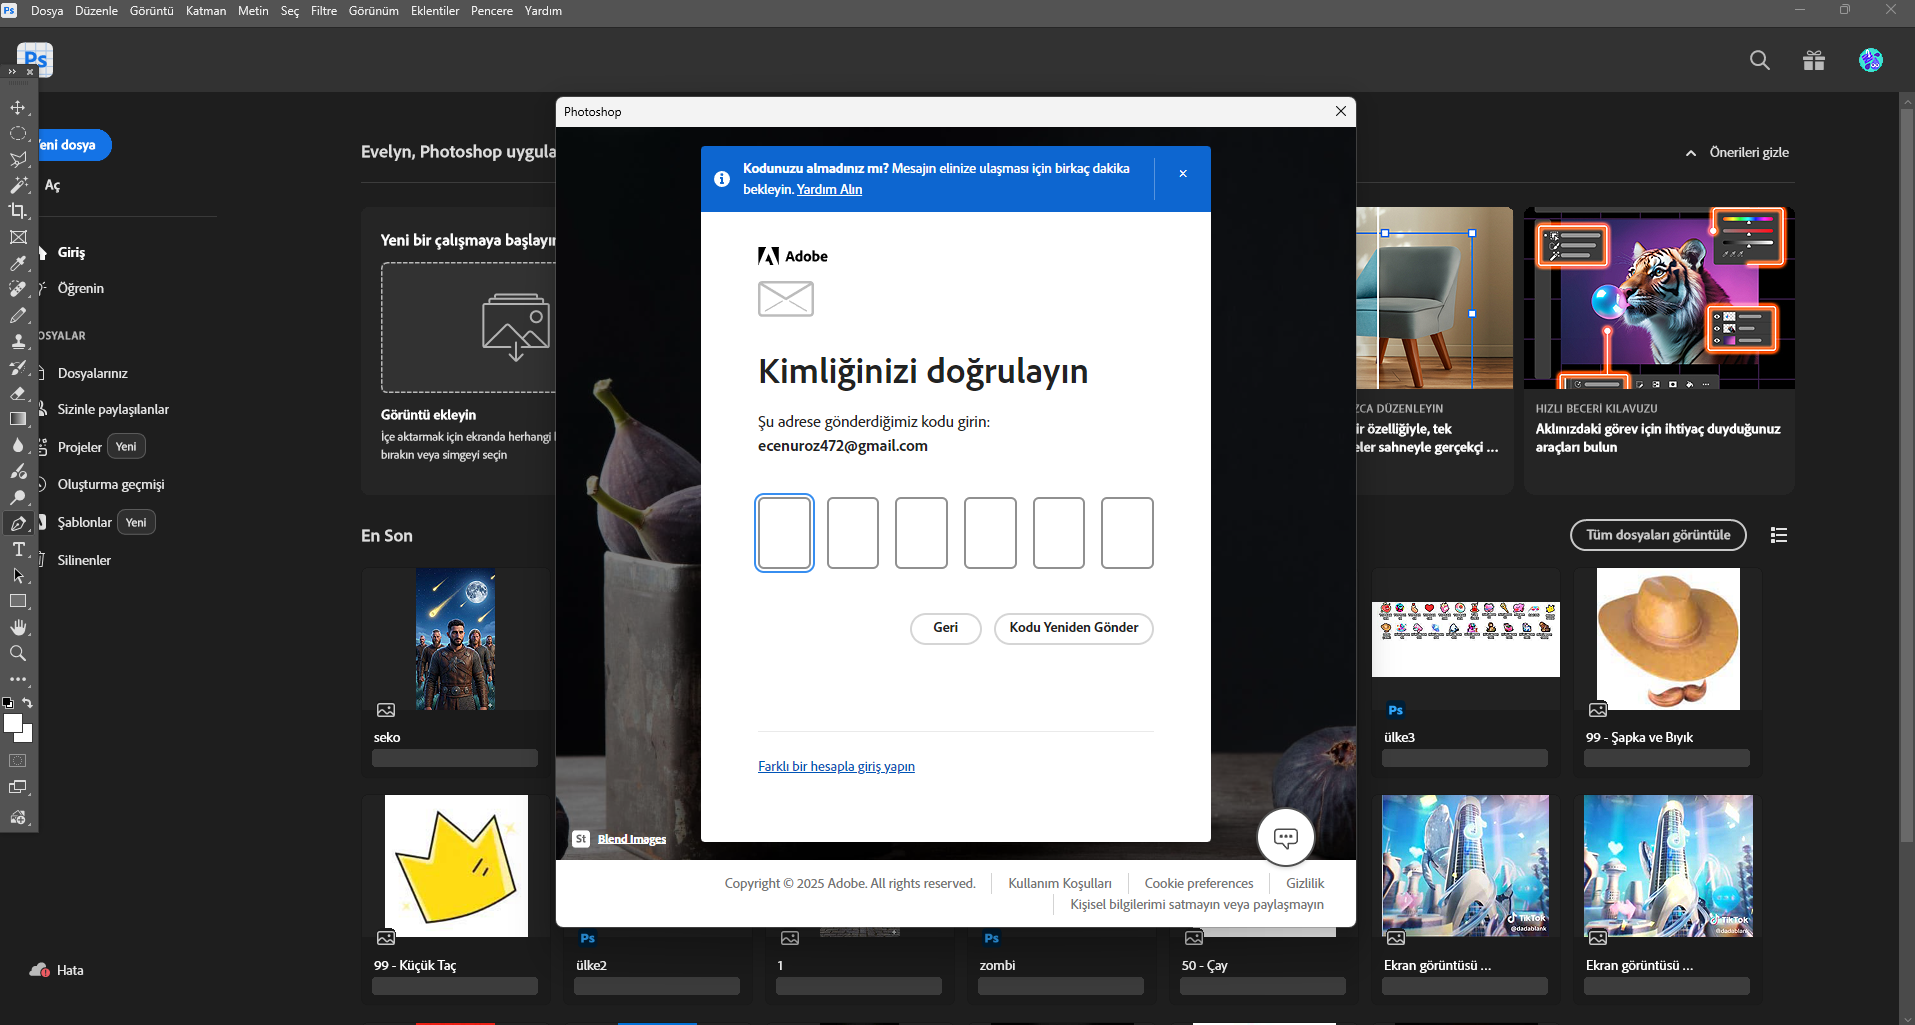Screen dimensions: 1915x1025
Task: Select the Polygonal Lasso tool
Action: click(18, 159)
